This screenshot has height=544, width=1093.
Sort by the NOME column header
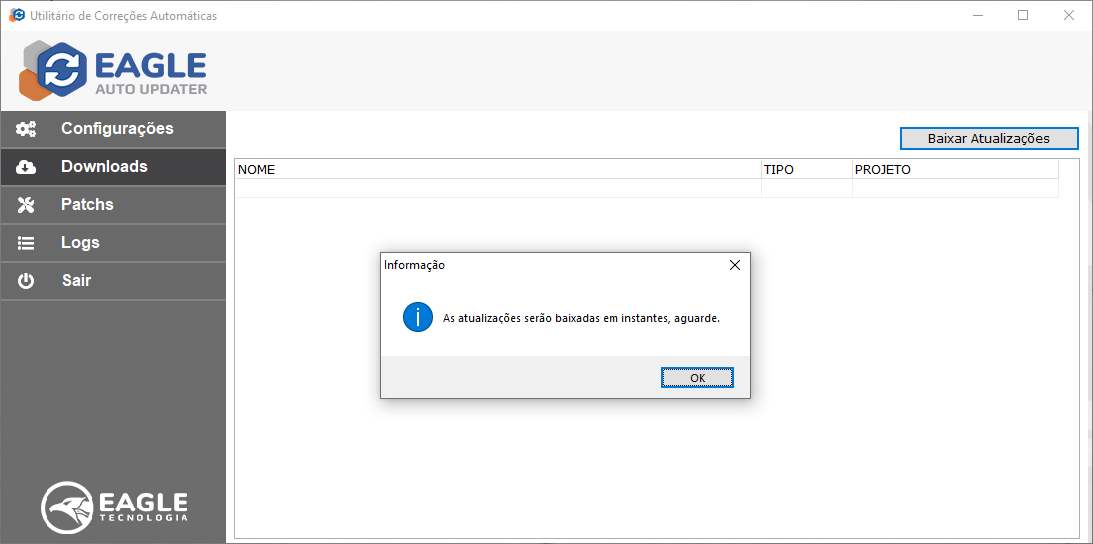498,169
